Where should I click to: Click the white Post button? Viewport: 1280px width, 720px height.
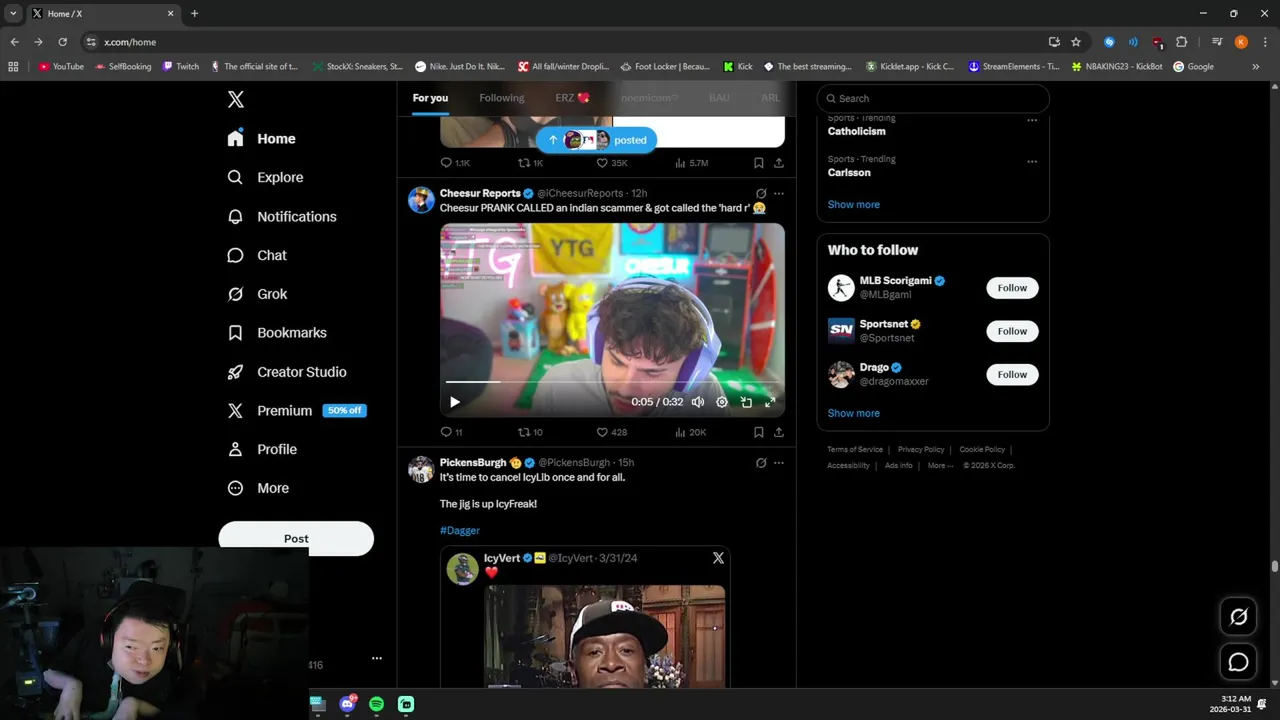tap(296, 538)
